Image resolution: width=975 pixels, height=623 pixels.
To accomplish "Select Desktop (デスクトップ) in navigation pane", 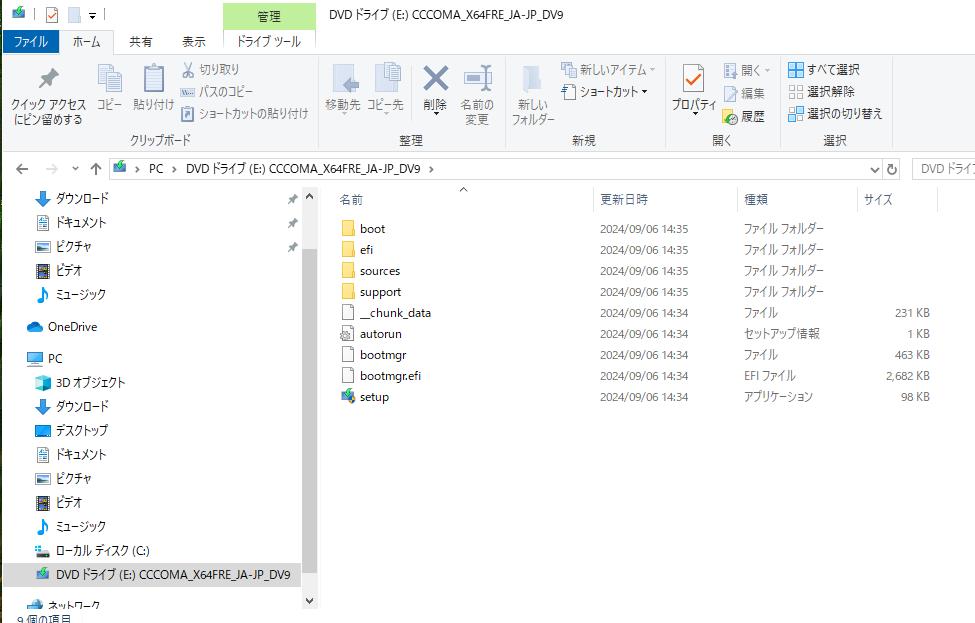I will click(x=81, y=430).
